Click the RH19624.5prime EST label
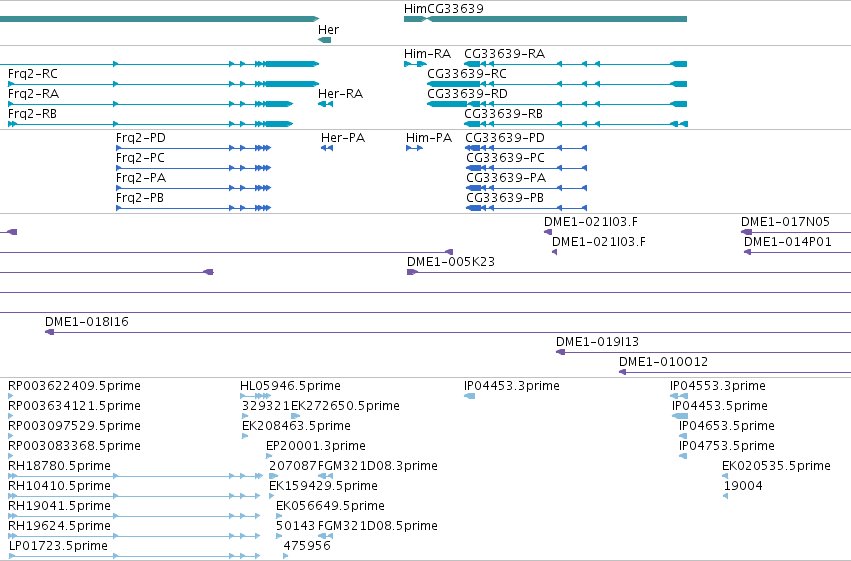 coord(59,527)
